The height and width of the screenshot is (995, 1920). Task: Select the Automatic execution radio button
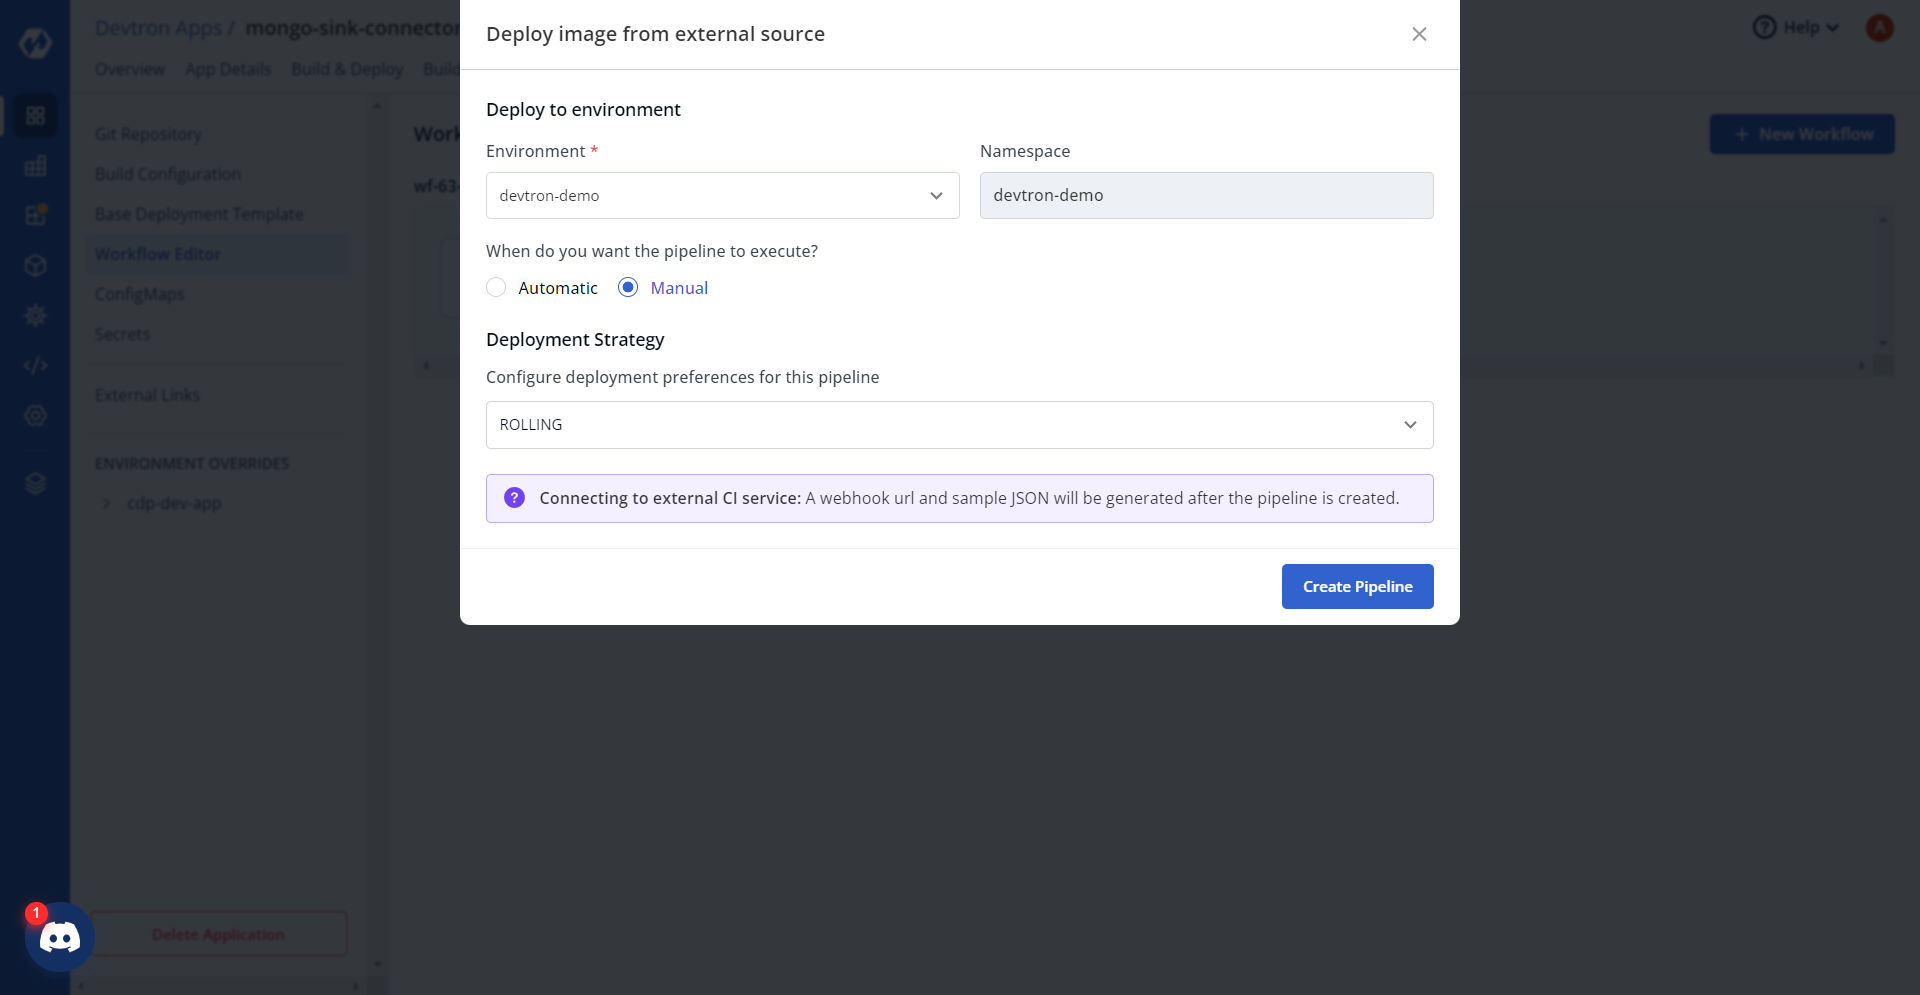tap(496, 288)
